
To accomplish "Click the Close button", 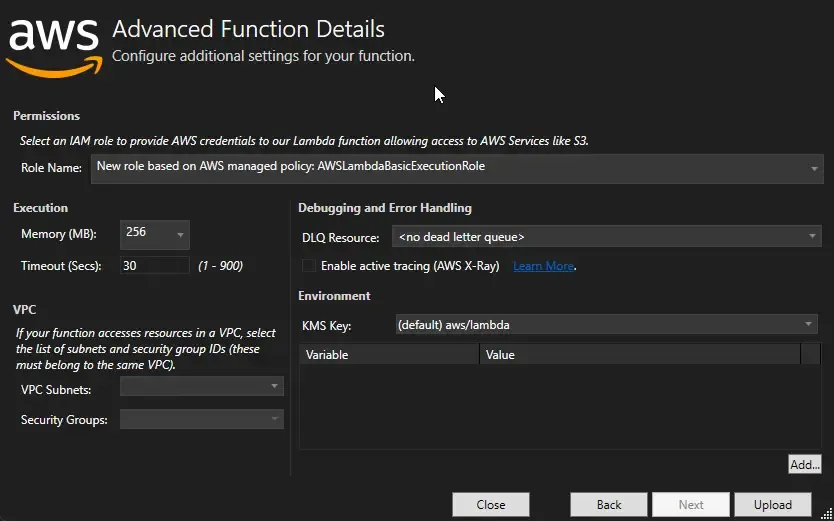I will point(491,505).
